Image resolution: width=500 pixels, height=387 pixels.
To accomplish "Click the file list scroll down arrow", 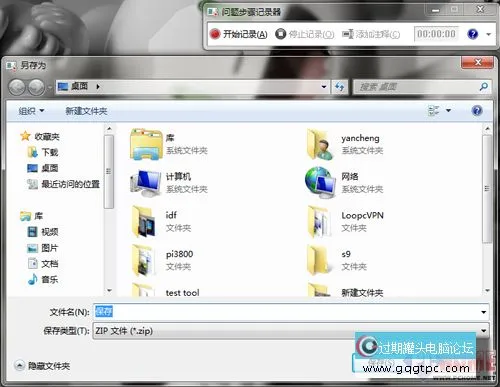I will 487,291.
